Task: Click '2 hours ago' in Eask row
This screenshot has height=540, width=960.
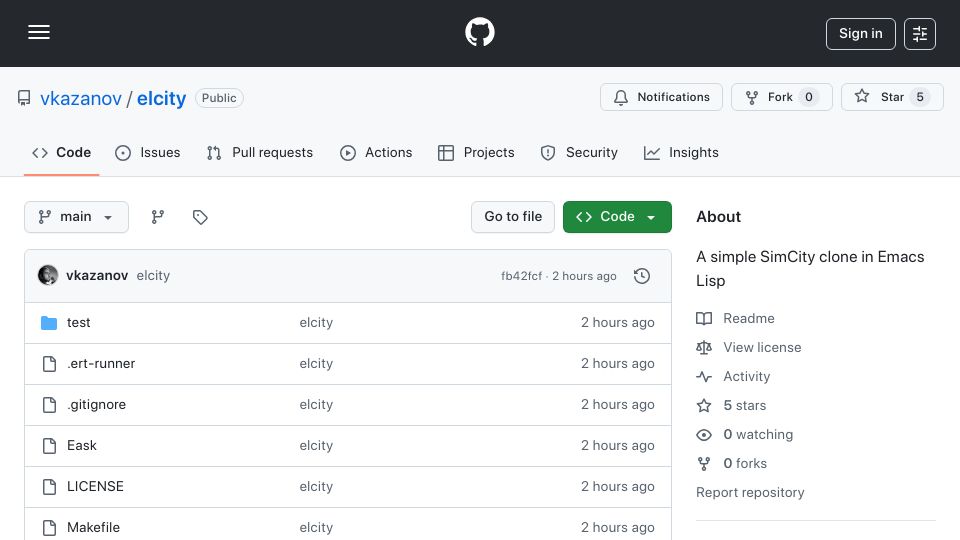Action: pyautogui.click(x=617, y=446)
